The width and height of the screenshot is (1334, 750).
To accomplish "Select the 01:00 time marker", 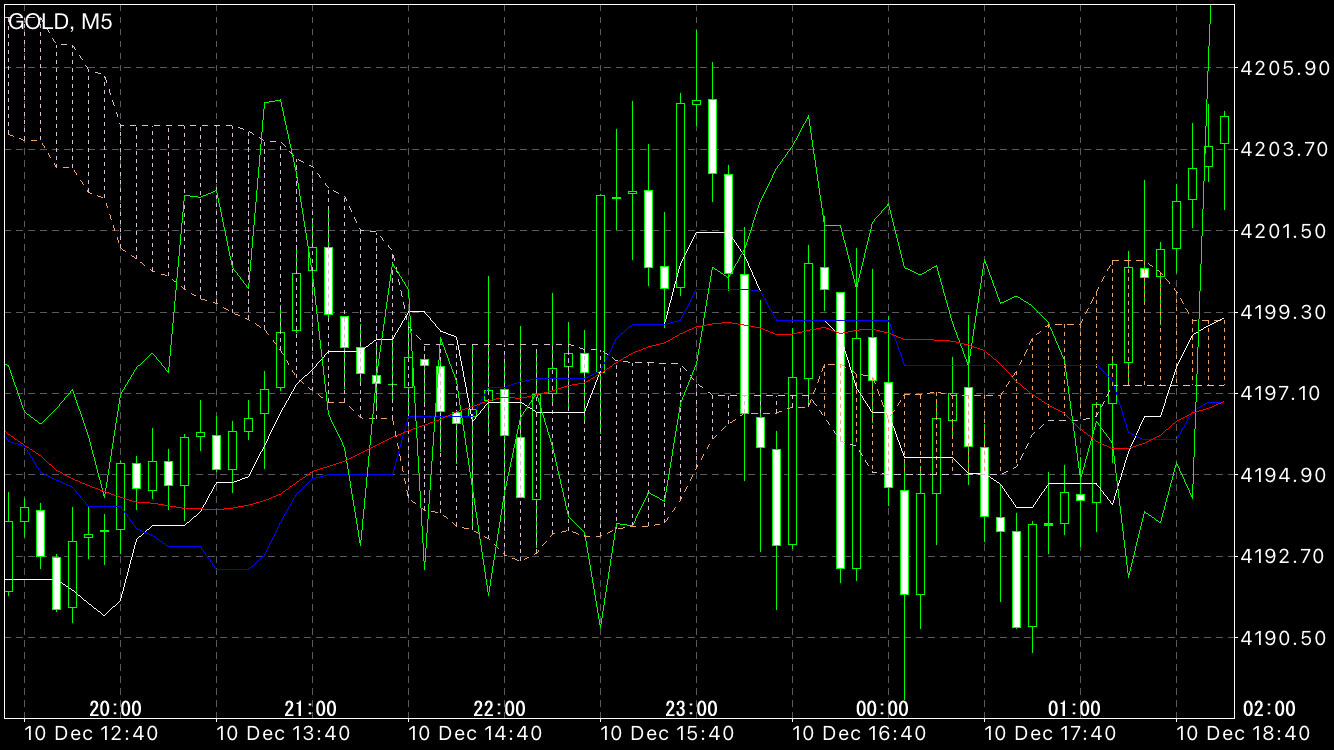I will point(1074,709).
